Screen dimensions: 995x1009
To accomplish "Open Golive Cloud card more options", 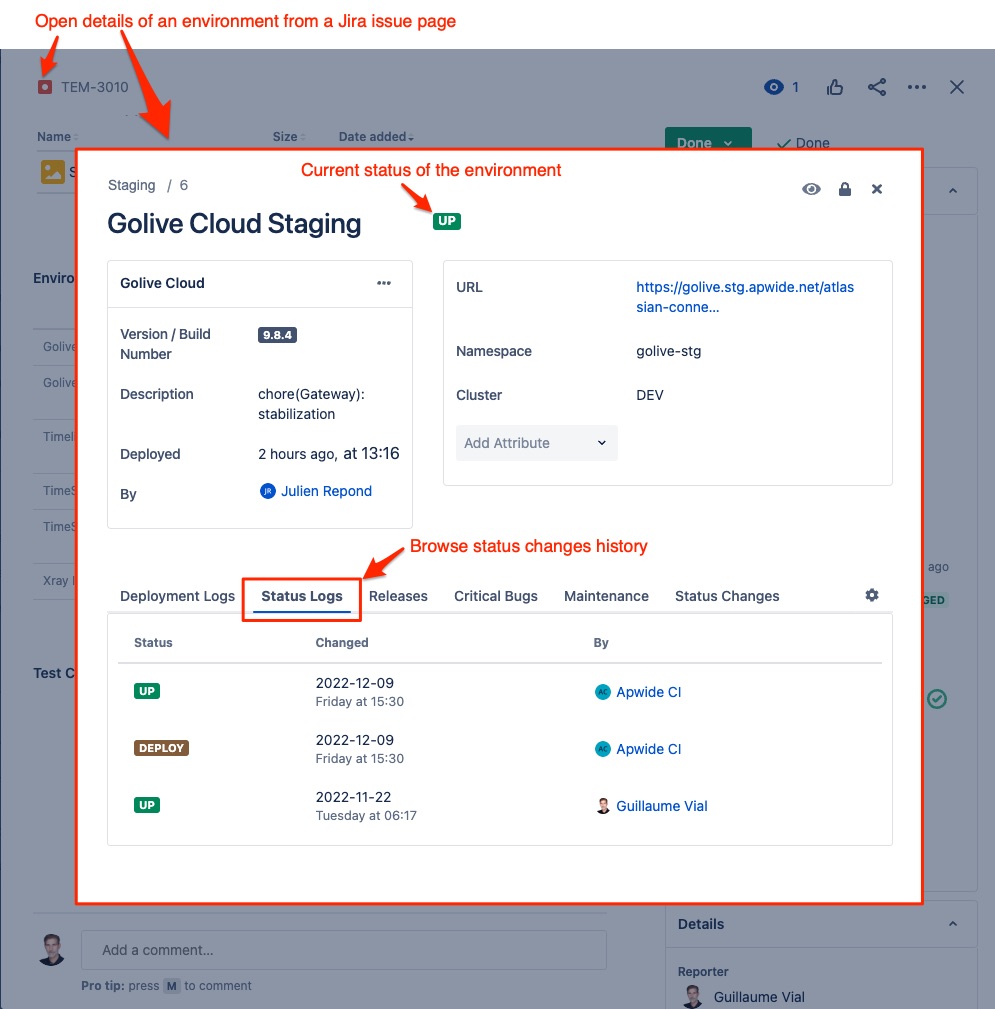I will [x=384, y=283].
